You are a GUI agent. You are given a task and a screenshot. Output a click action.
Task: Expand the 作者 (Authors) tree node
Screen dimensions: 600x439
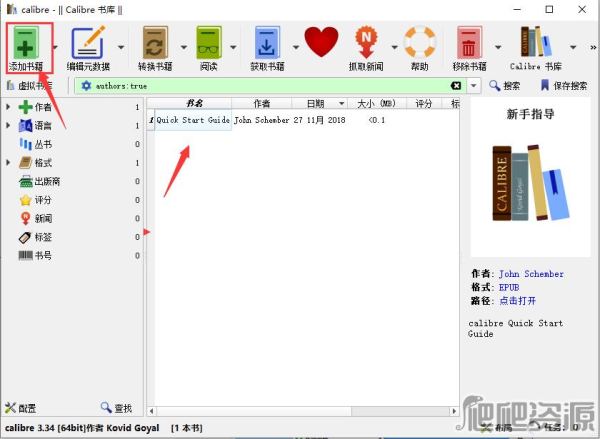pos(9,107)
